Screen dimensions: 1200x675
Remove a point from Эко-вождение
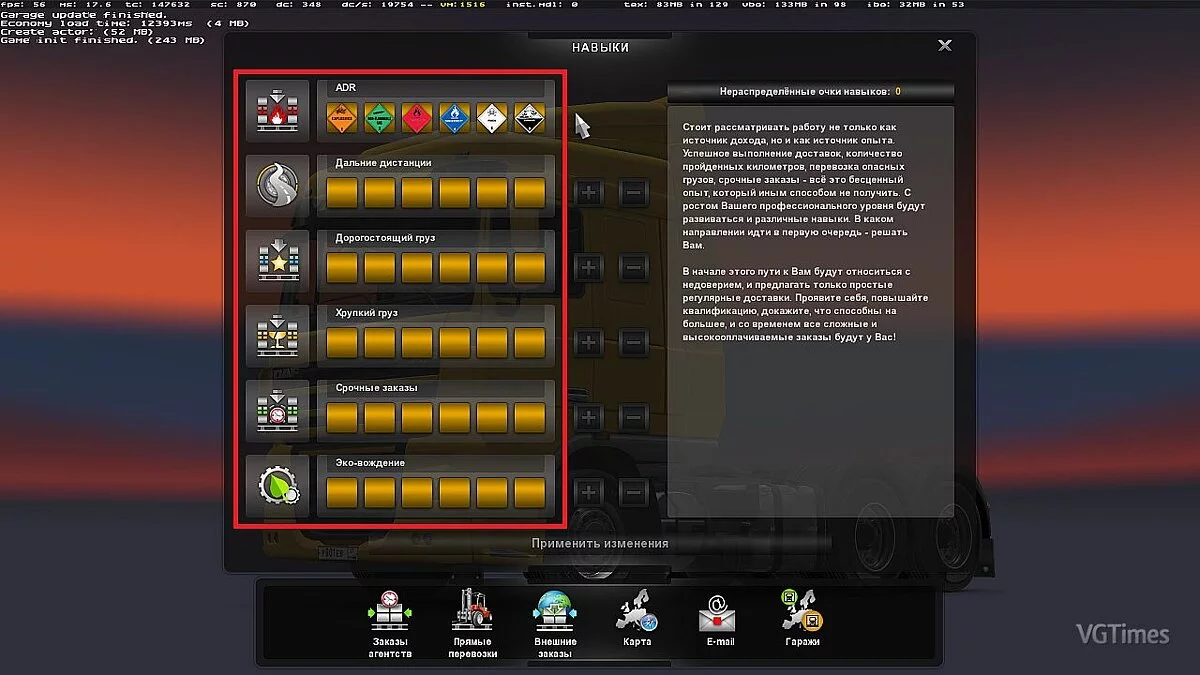[633, 493]
